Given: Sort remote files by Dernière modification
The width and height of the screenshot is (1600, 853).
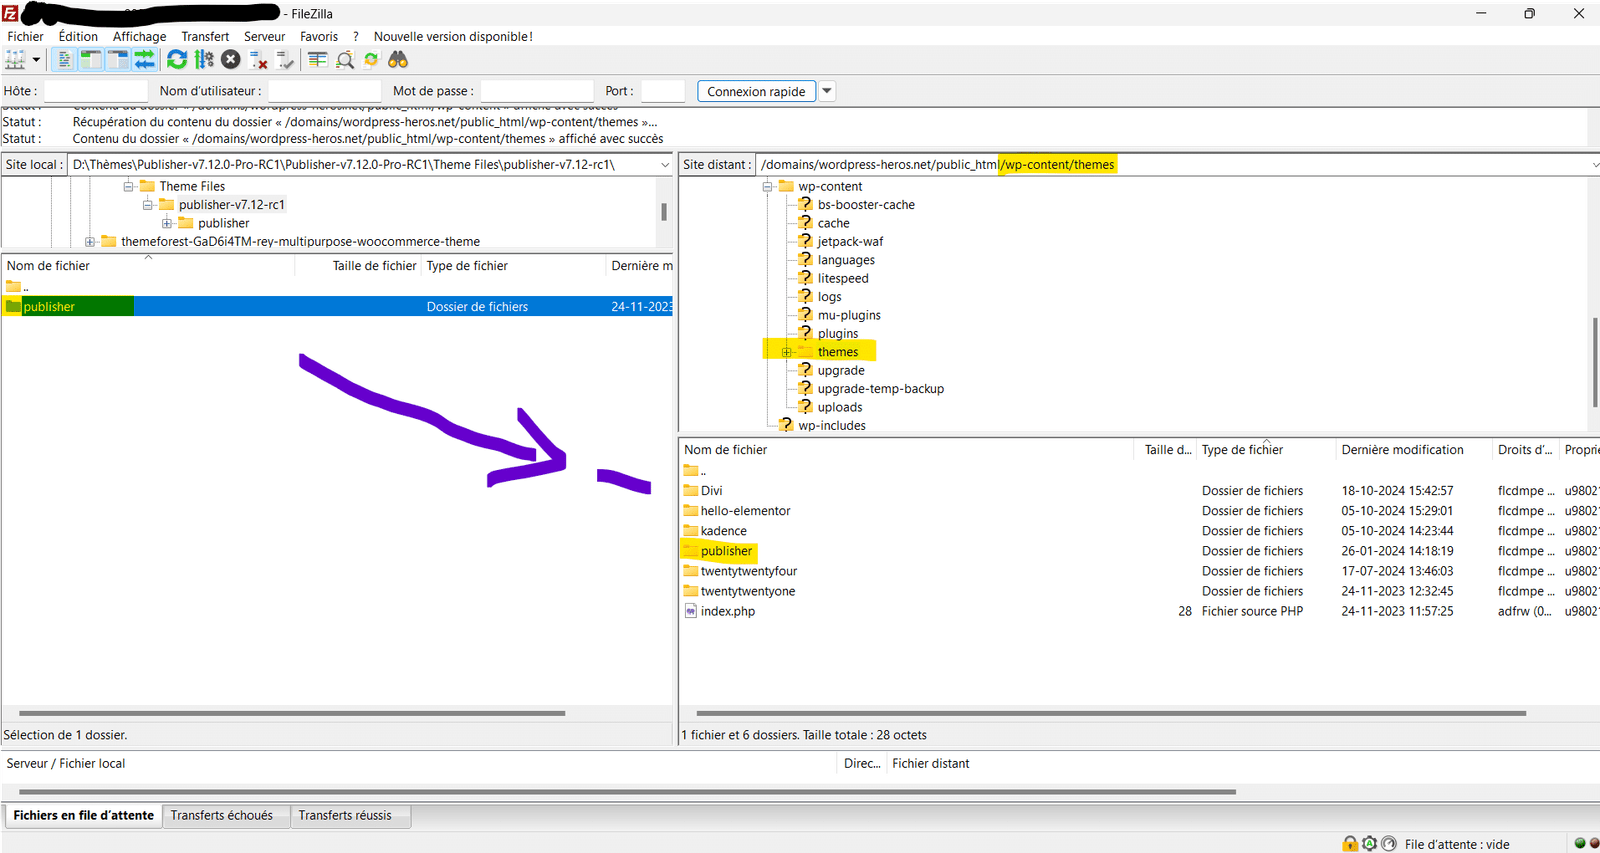Looking at the screenshot, I should (x=1402, y=450).
